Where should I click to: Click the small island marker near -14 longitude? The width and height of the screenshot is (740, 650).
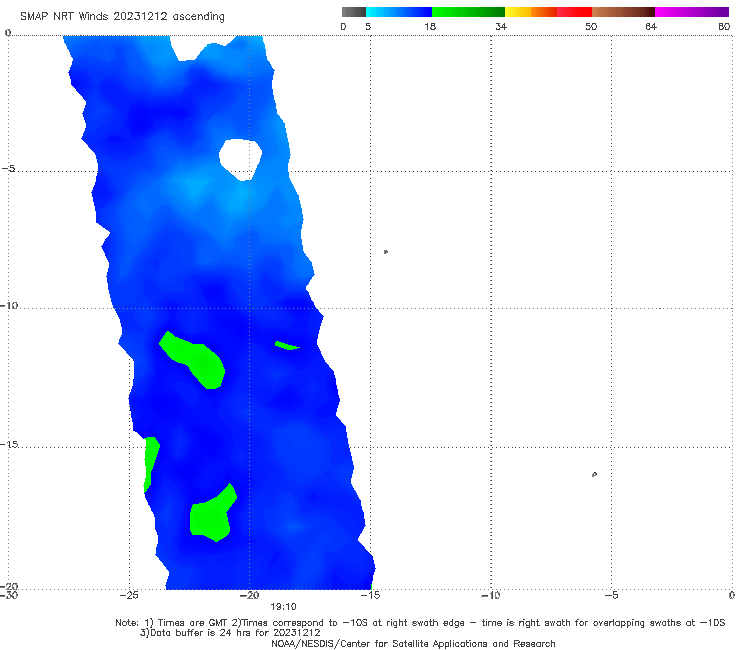pos(386,252)
